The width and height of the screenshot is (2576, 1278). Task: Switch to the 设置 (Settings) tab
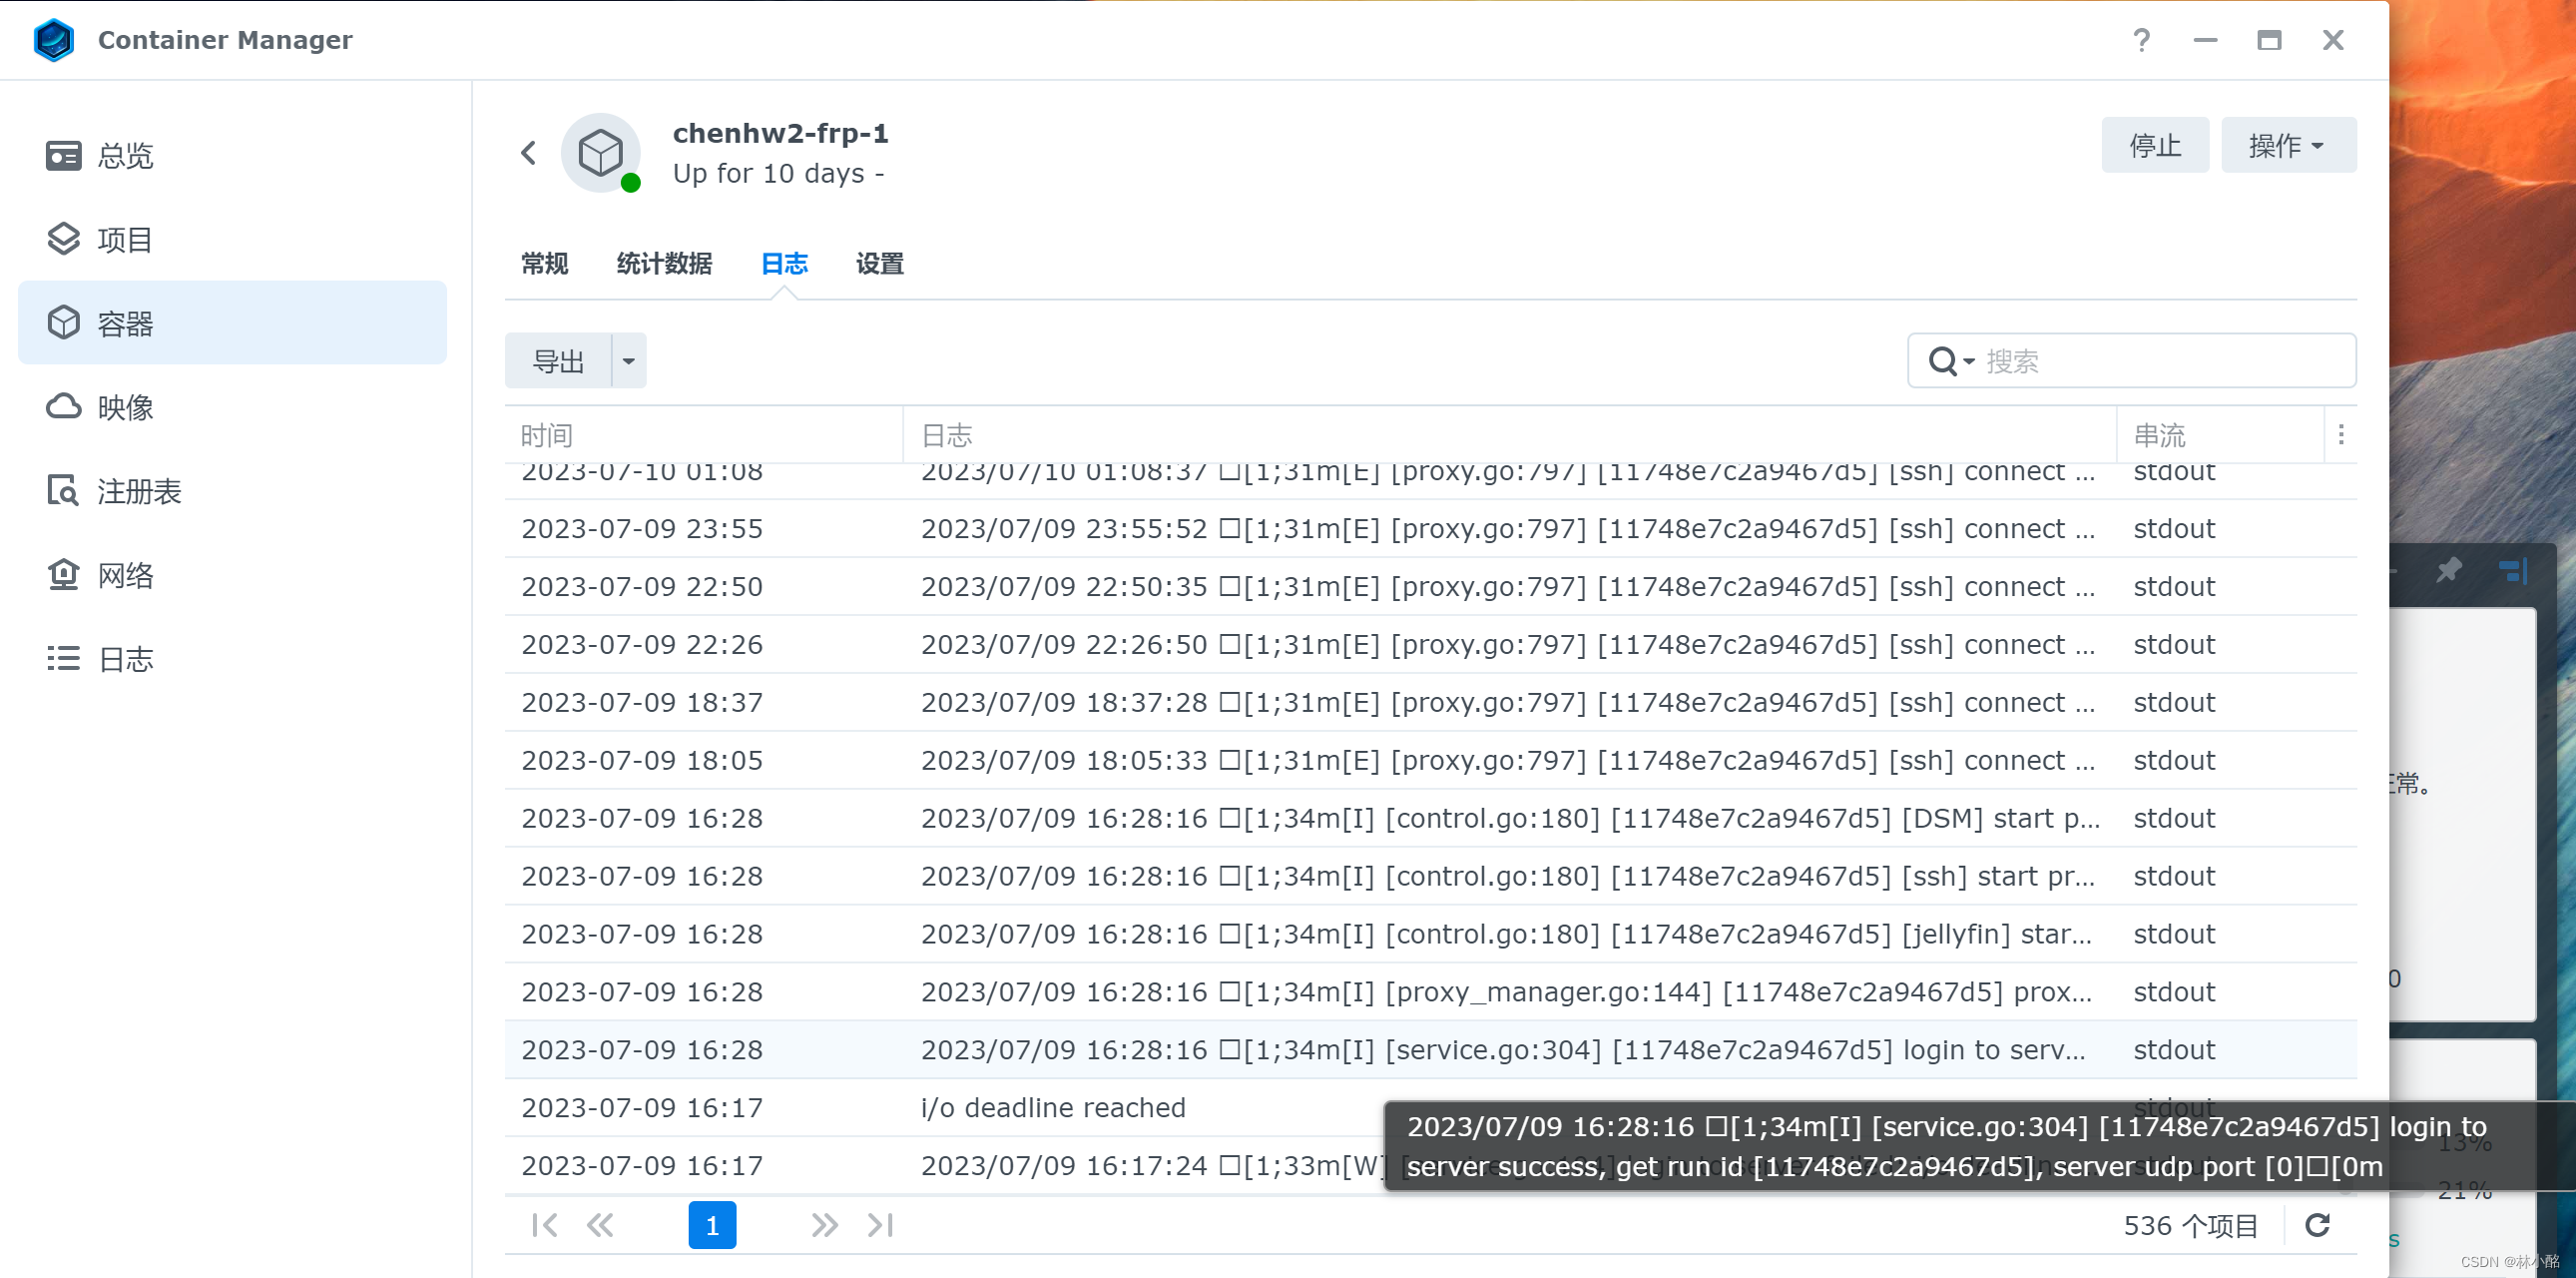tap(879, 263)
